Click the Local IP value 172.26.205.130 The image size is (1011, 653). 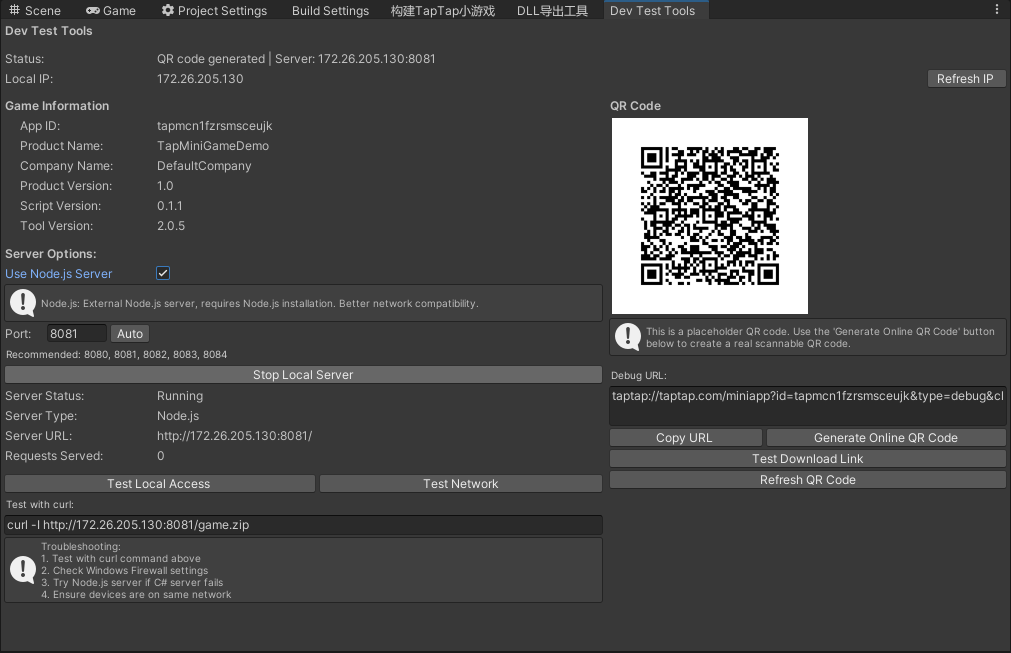tap(200, 79)
